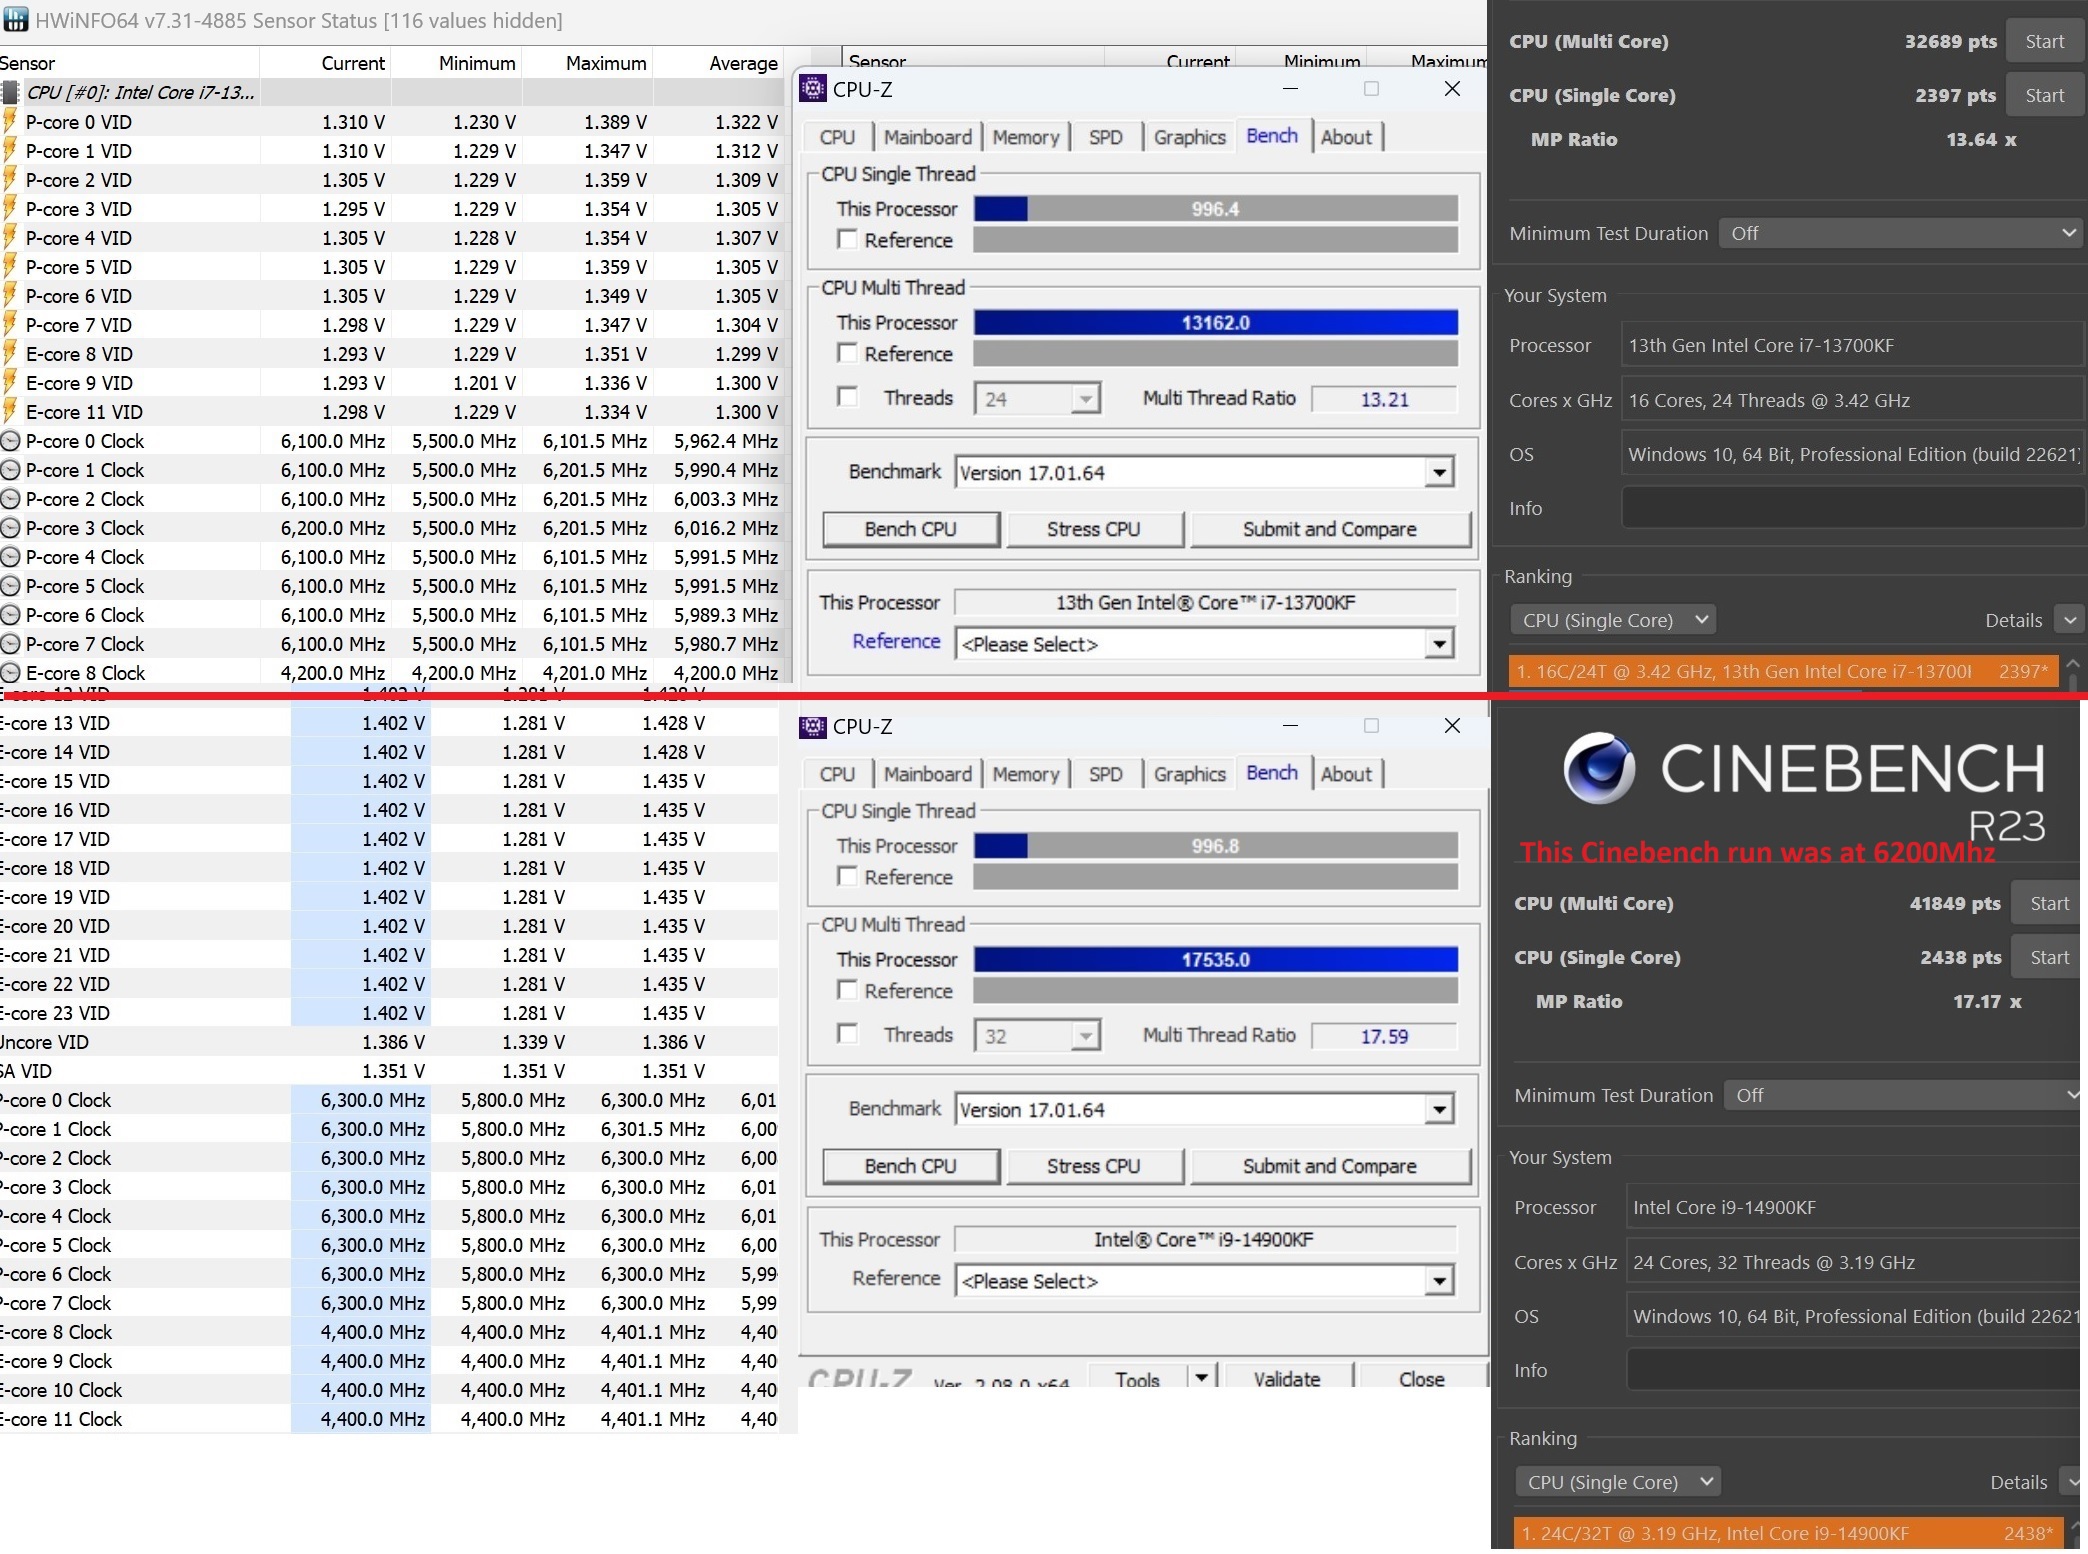Click the 13162.0 multi thread score bar
Screen dimensions: 2088x1554
[1215, 322]
